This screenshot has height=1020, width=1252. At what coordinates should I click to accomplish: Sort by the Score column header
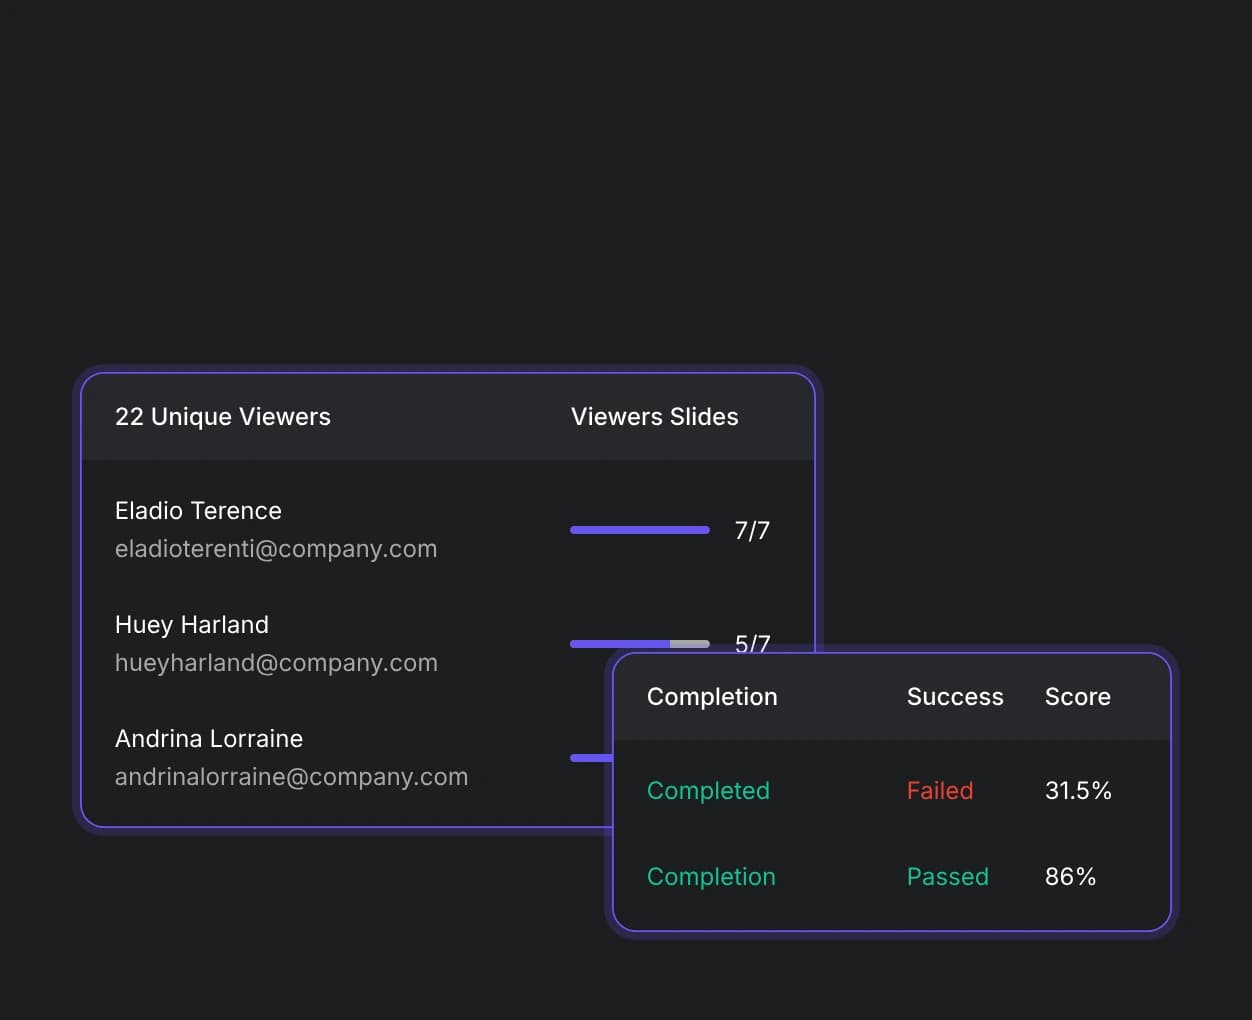point(1078,697)
